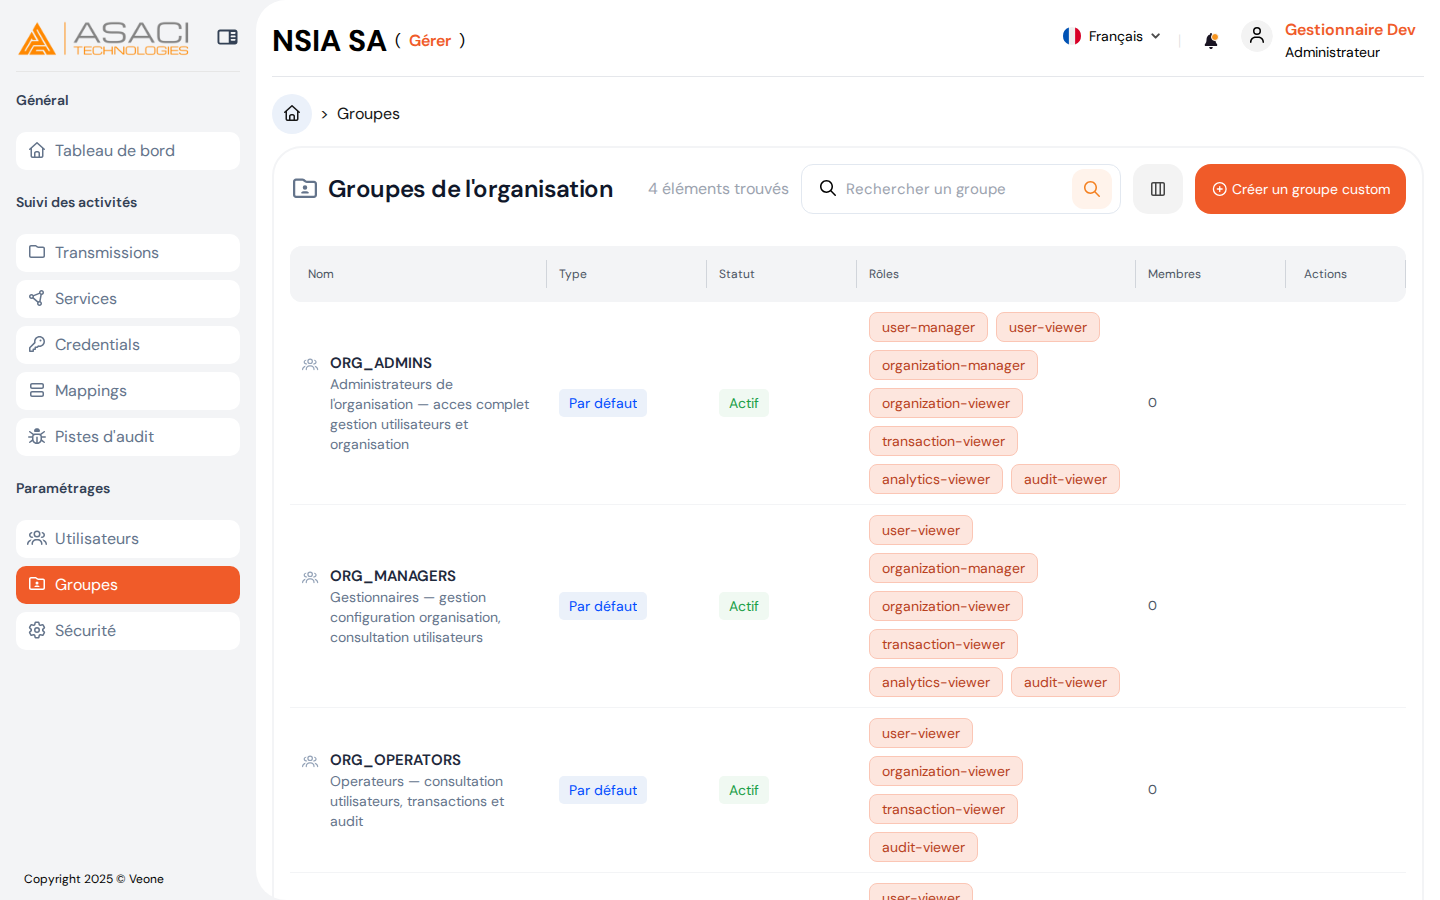Click Par défaut badge in ORG_ADMINS row
1440x900 pixels.
click(x=603, y=403)
